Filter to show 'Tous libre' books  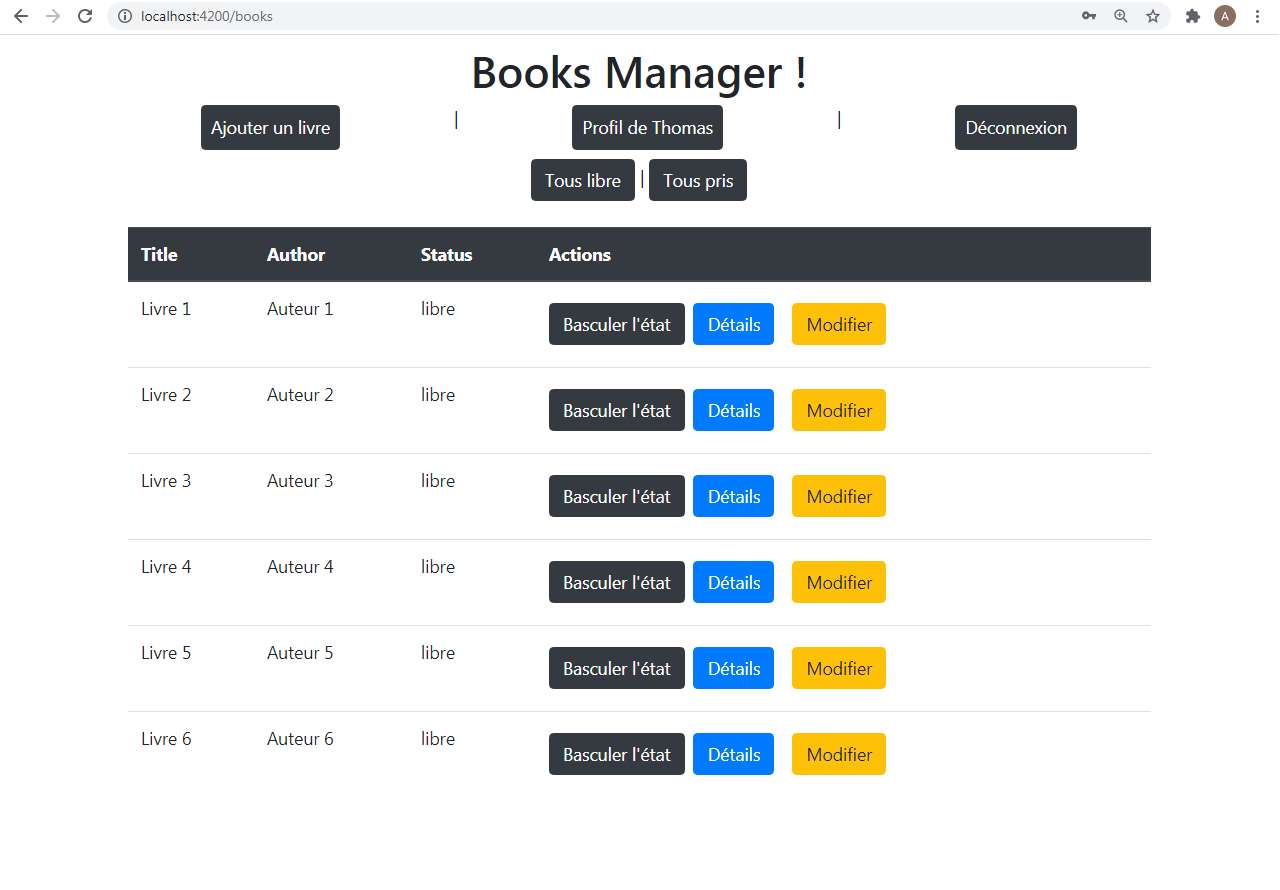pyautogui.click(x=582, y=180)
